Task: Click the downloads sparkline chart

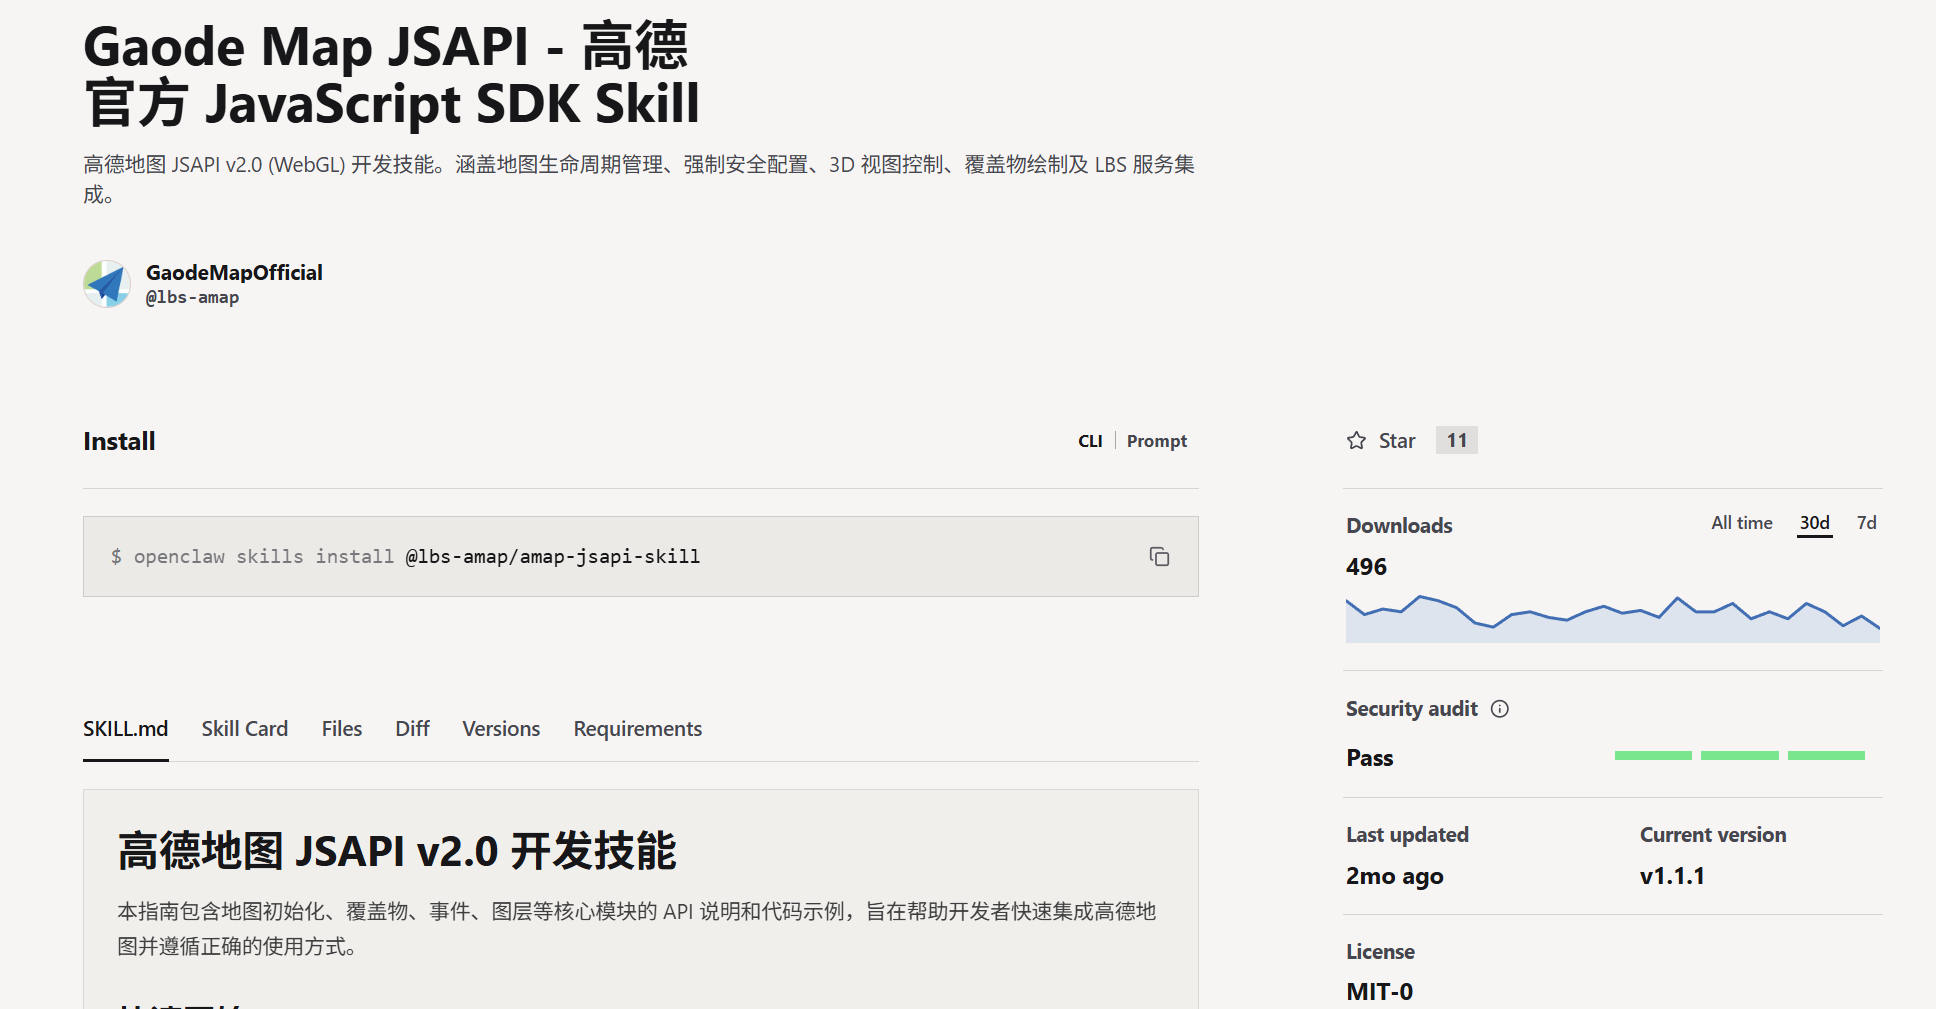Action: click(1613, 618)
